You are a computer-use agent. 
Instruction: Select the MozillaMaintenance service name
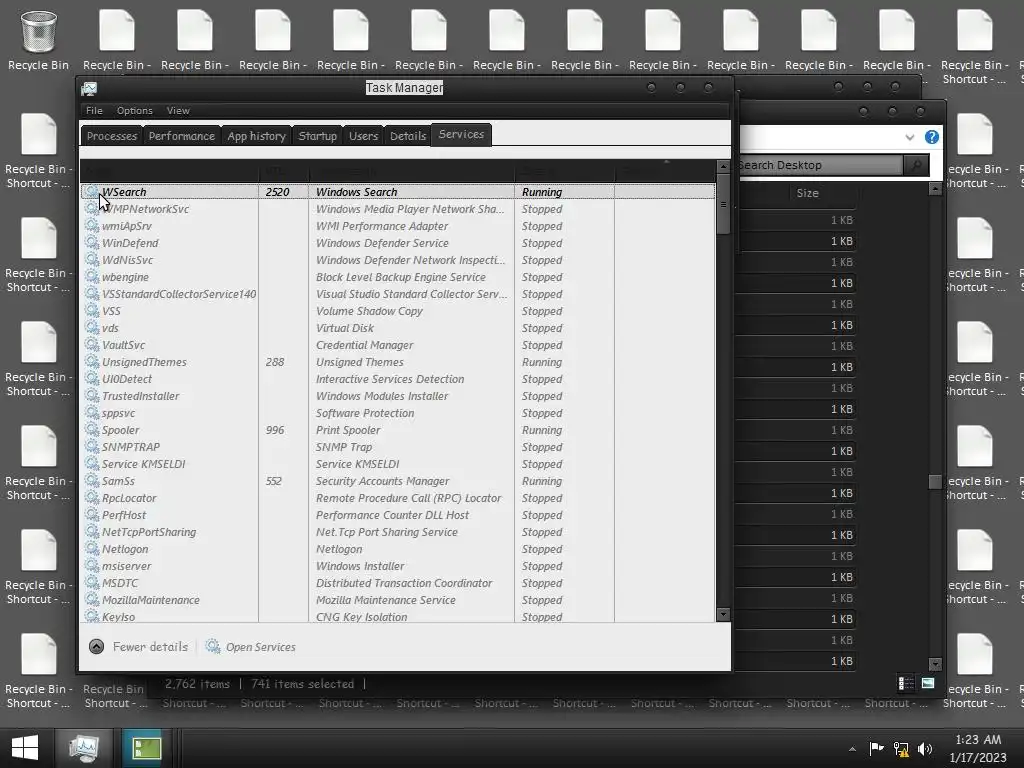coord(151,600)
